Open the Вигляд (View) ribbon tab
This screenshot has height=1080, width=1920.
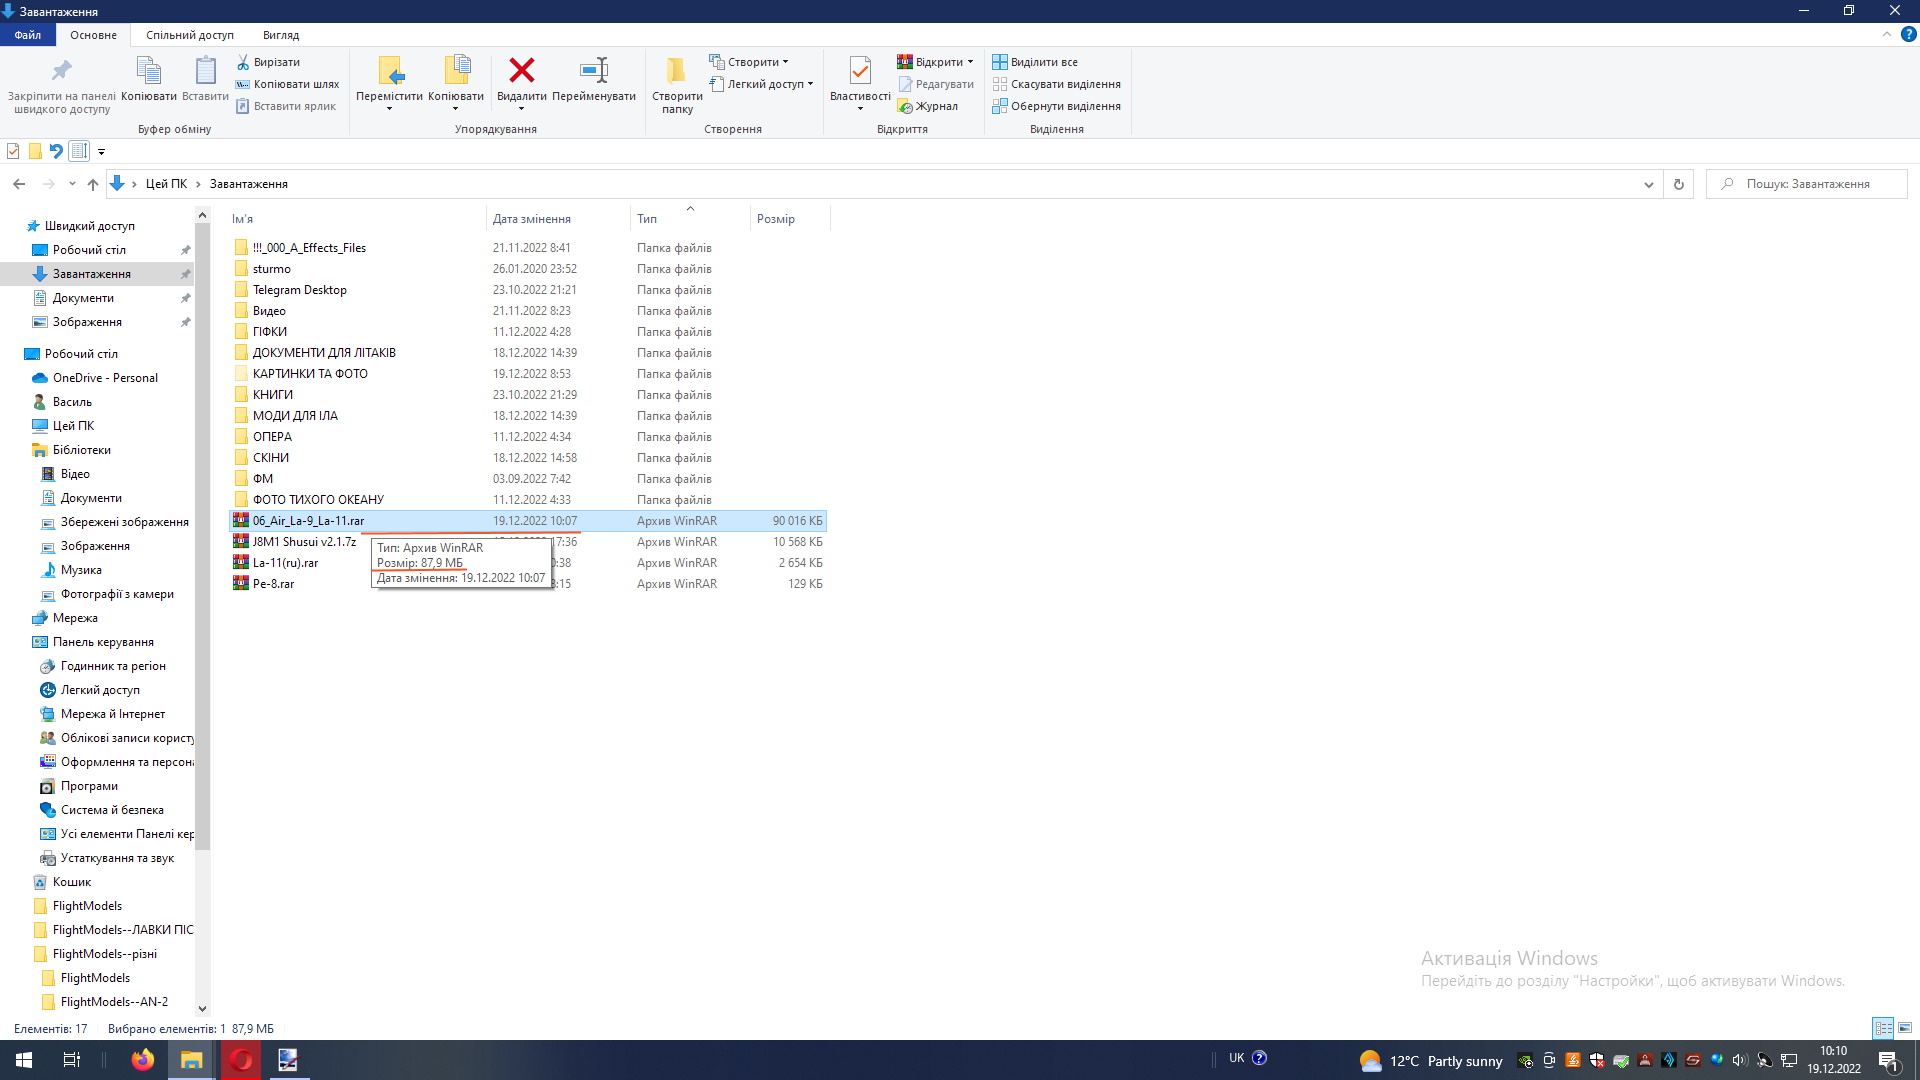[x=281, y=35]
